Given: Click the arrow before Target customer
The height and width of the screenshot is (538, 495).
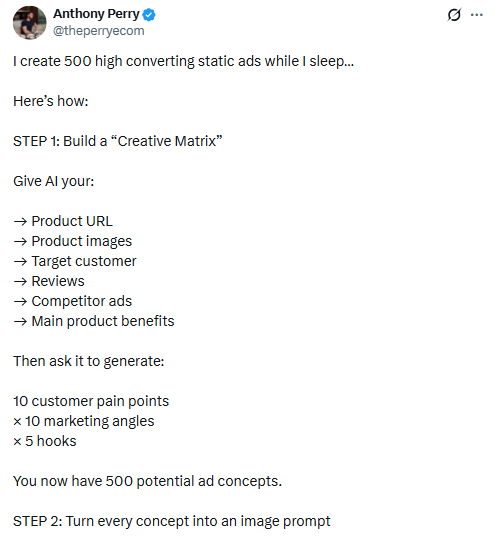Looking at the screenshot, I should click(20, 261).
